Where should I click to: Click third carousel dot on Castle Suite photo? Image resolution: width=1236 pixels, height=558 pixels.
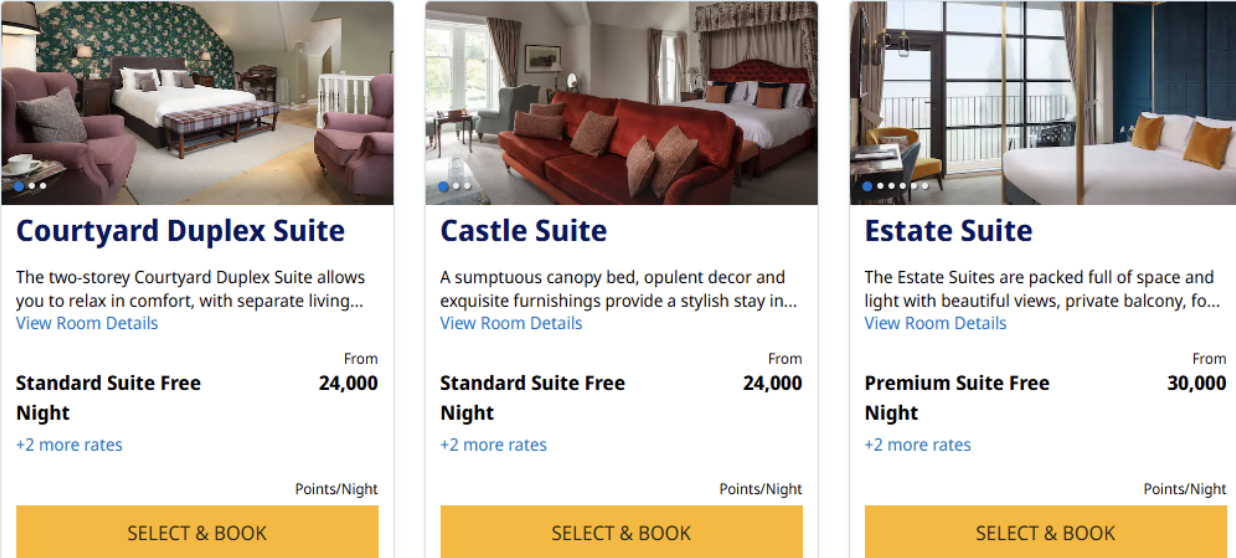[467, 186]
